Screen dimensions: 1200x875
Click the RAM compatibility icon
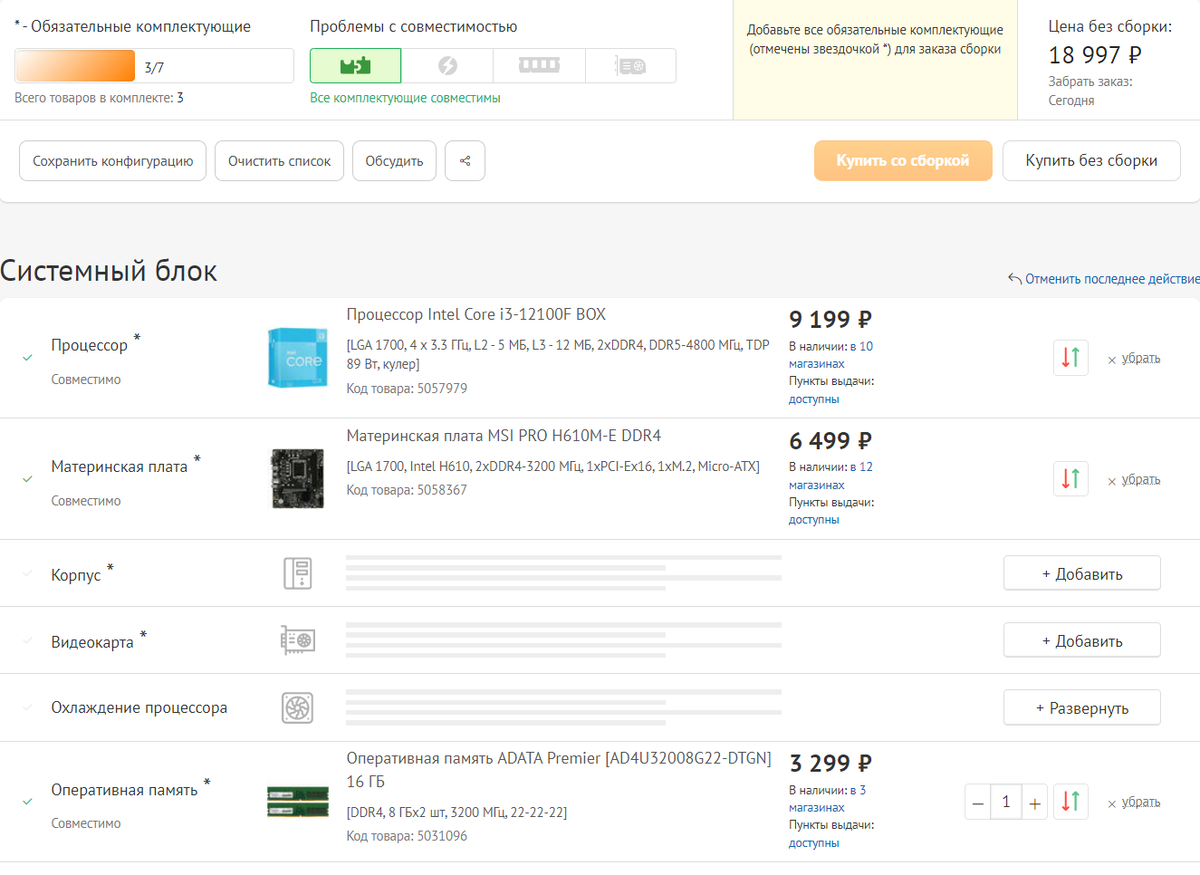[538, 66]
